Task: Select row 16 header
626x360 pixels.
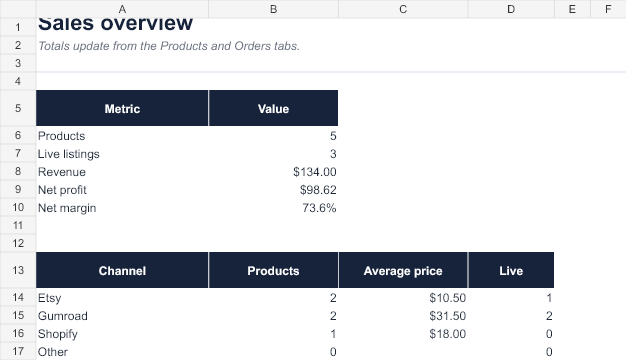Action: click(18, 333)
